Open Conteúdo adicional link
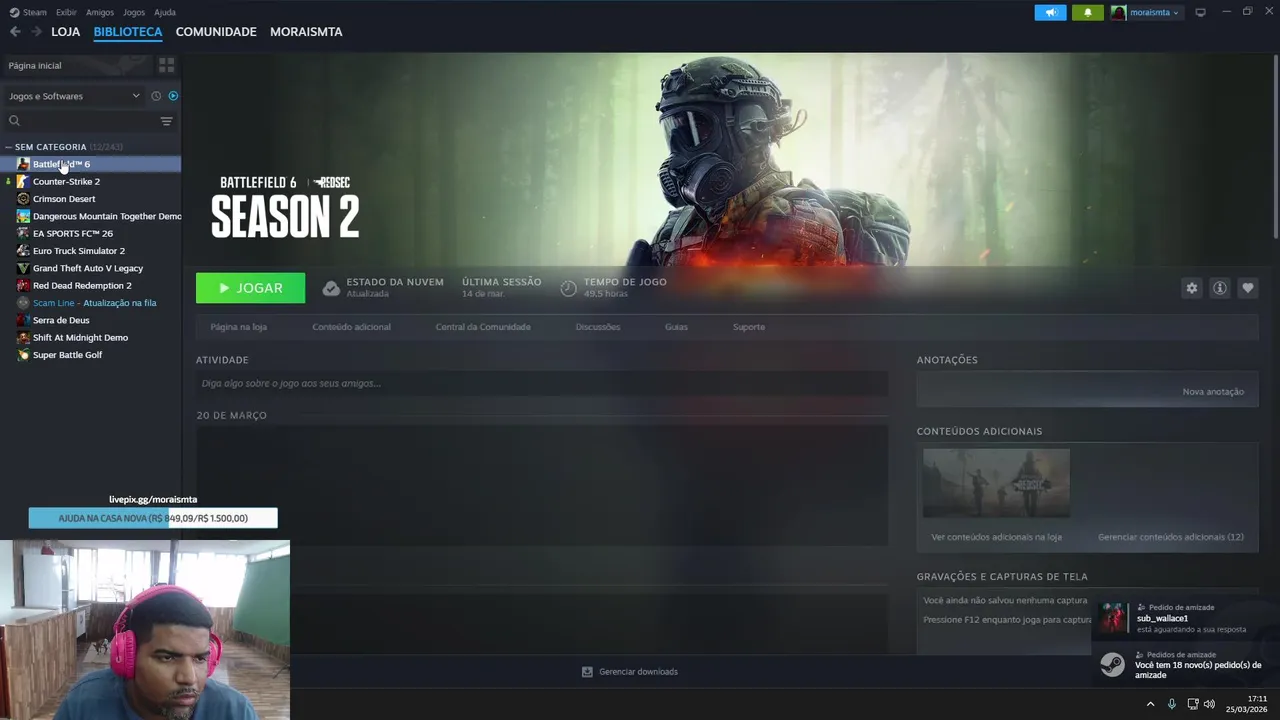The height and width of the screenshot is (720, 1280). (x=351, y=327)
